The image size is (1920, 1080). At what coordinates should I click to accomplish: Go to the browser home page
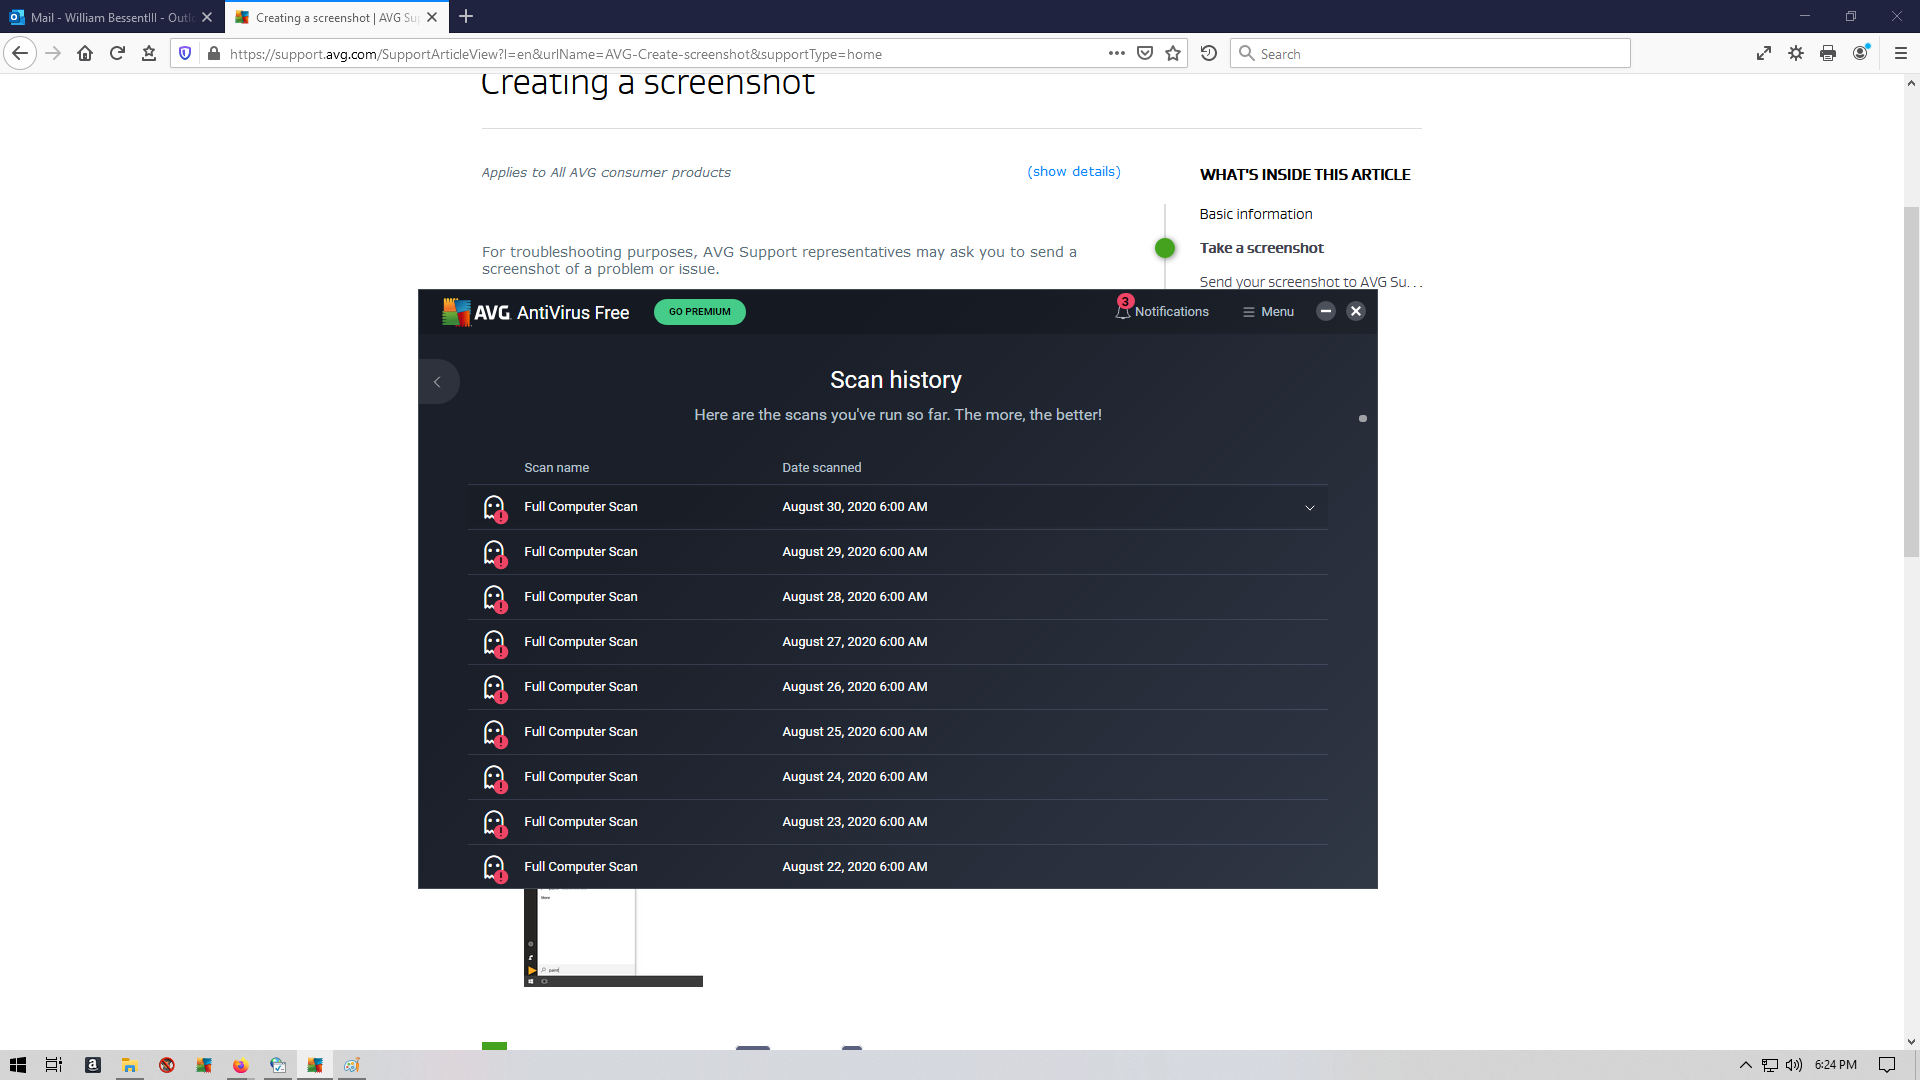(85, 53)
